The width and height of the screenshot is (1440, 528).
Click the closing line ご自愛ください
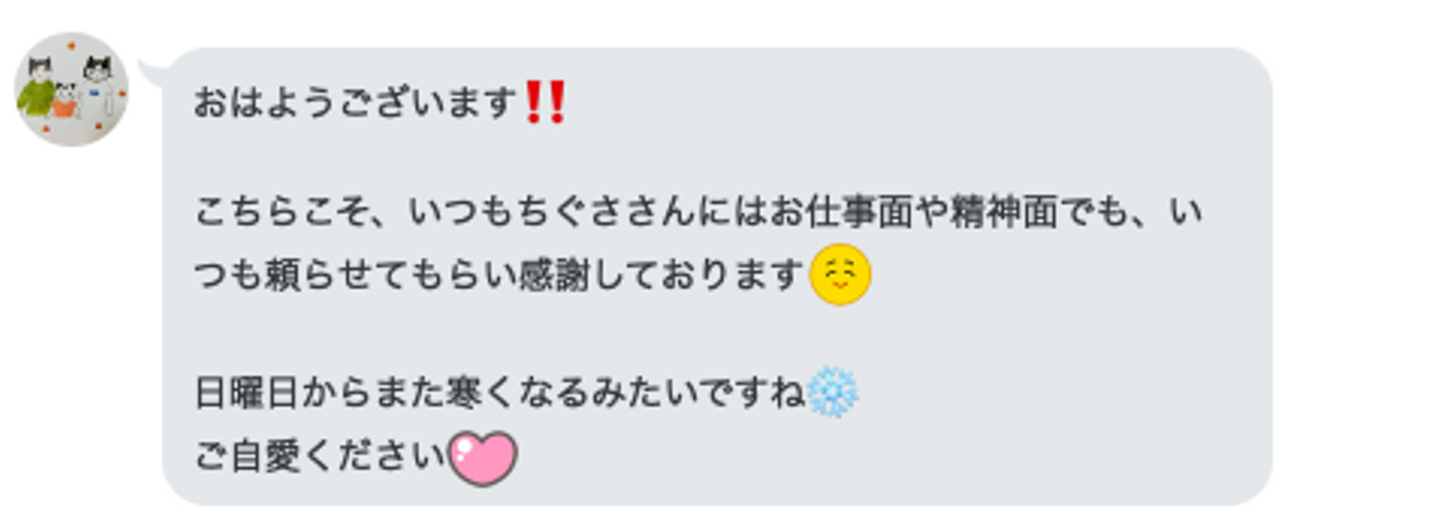coord(320,458)
